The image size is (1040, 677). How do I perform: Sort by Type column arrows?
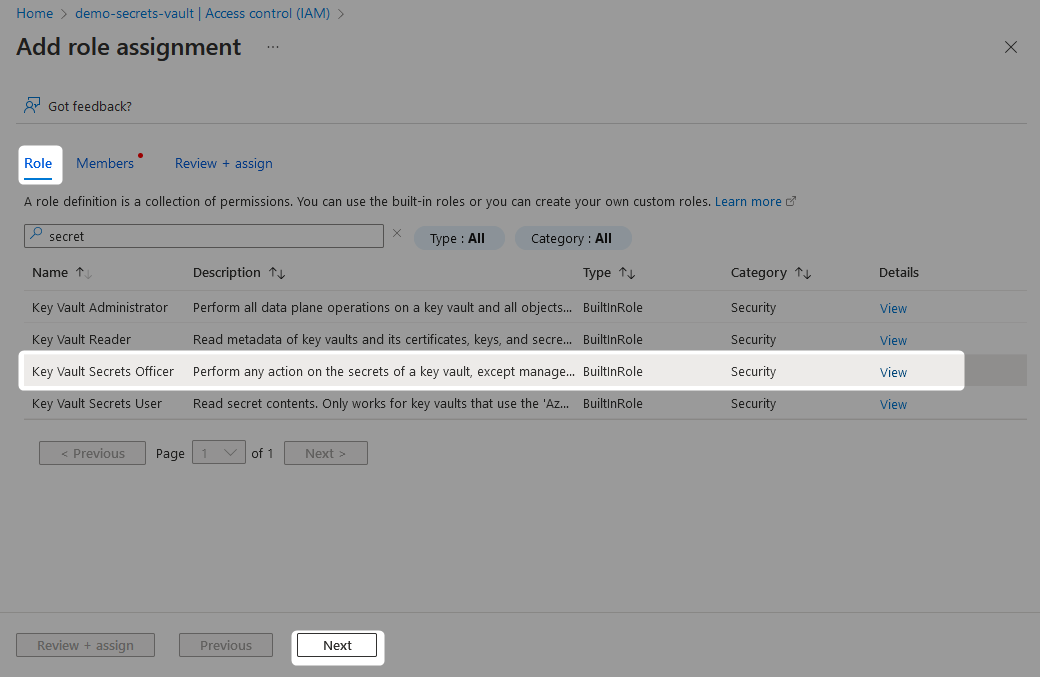pyautogui.click(x=627, y=273)
